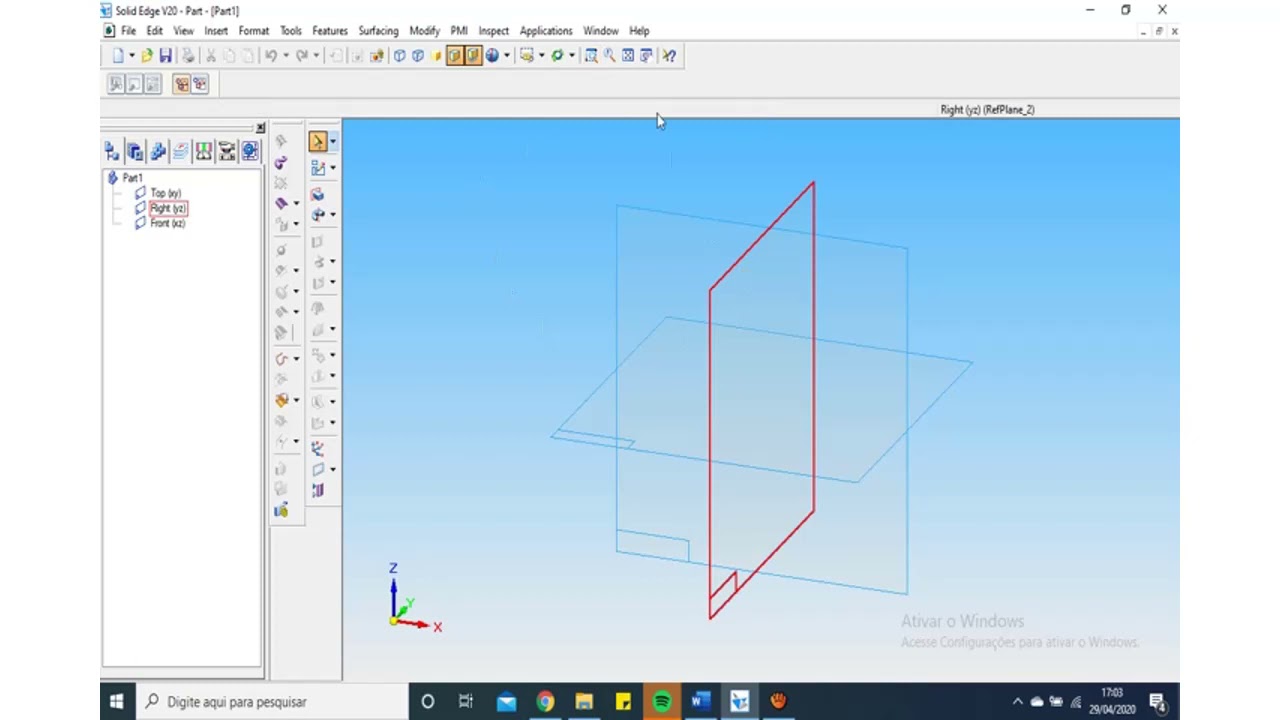The height and width of the screenshot is (720, 1280).
Task: Click the orange surfacing tool icon
Action: (x=281, y=400)
